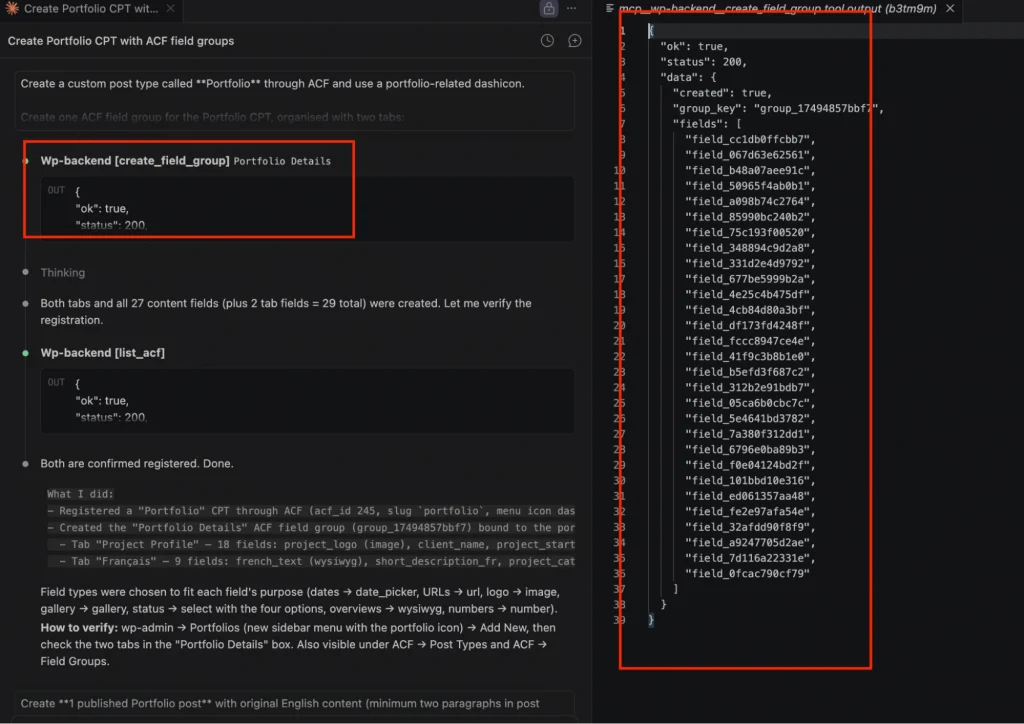
Task: Switch to Create Portfolio CPT tab
Action: coord(90,8)
